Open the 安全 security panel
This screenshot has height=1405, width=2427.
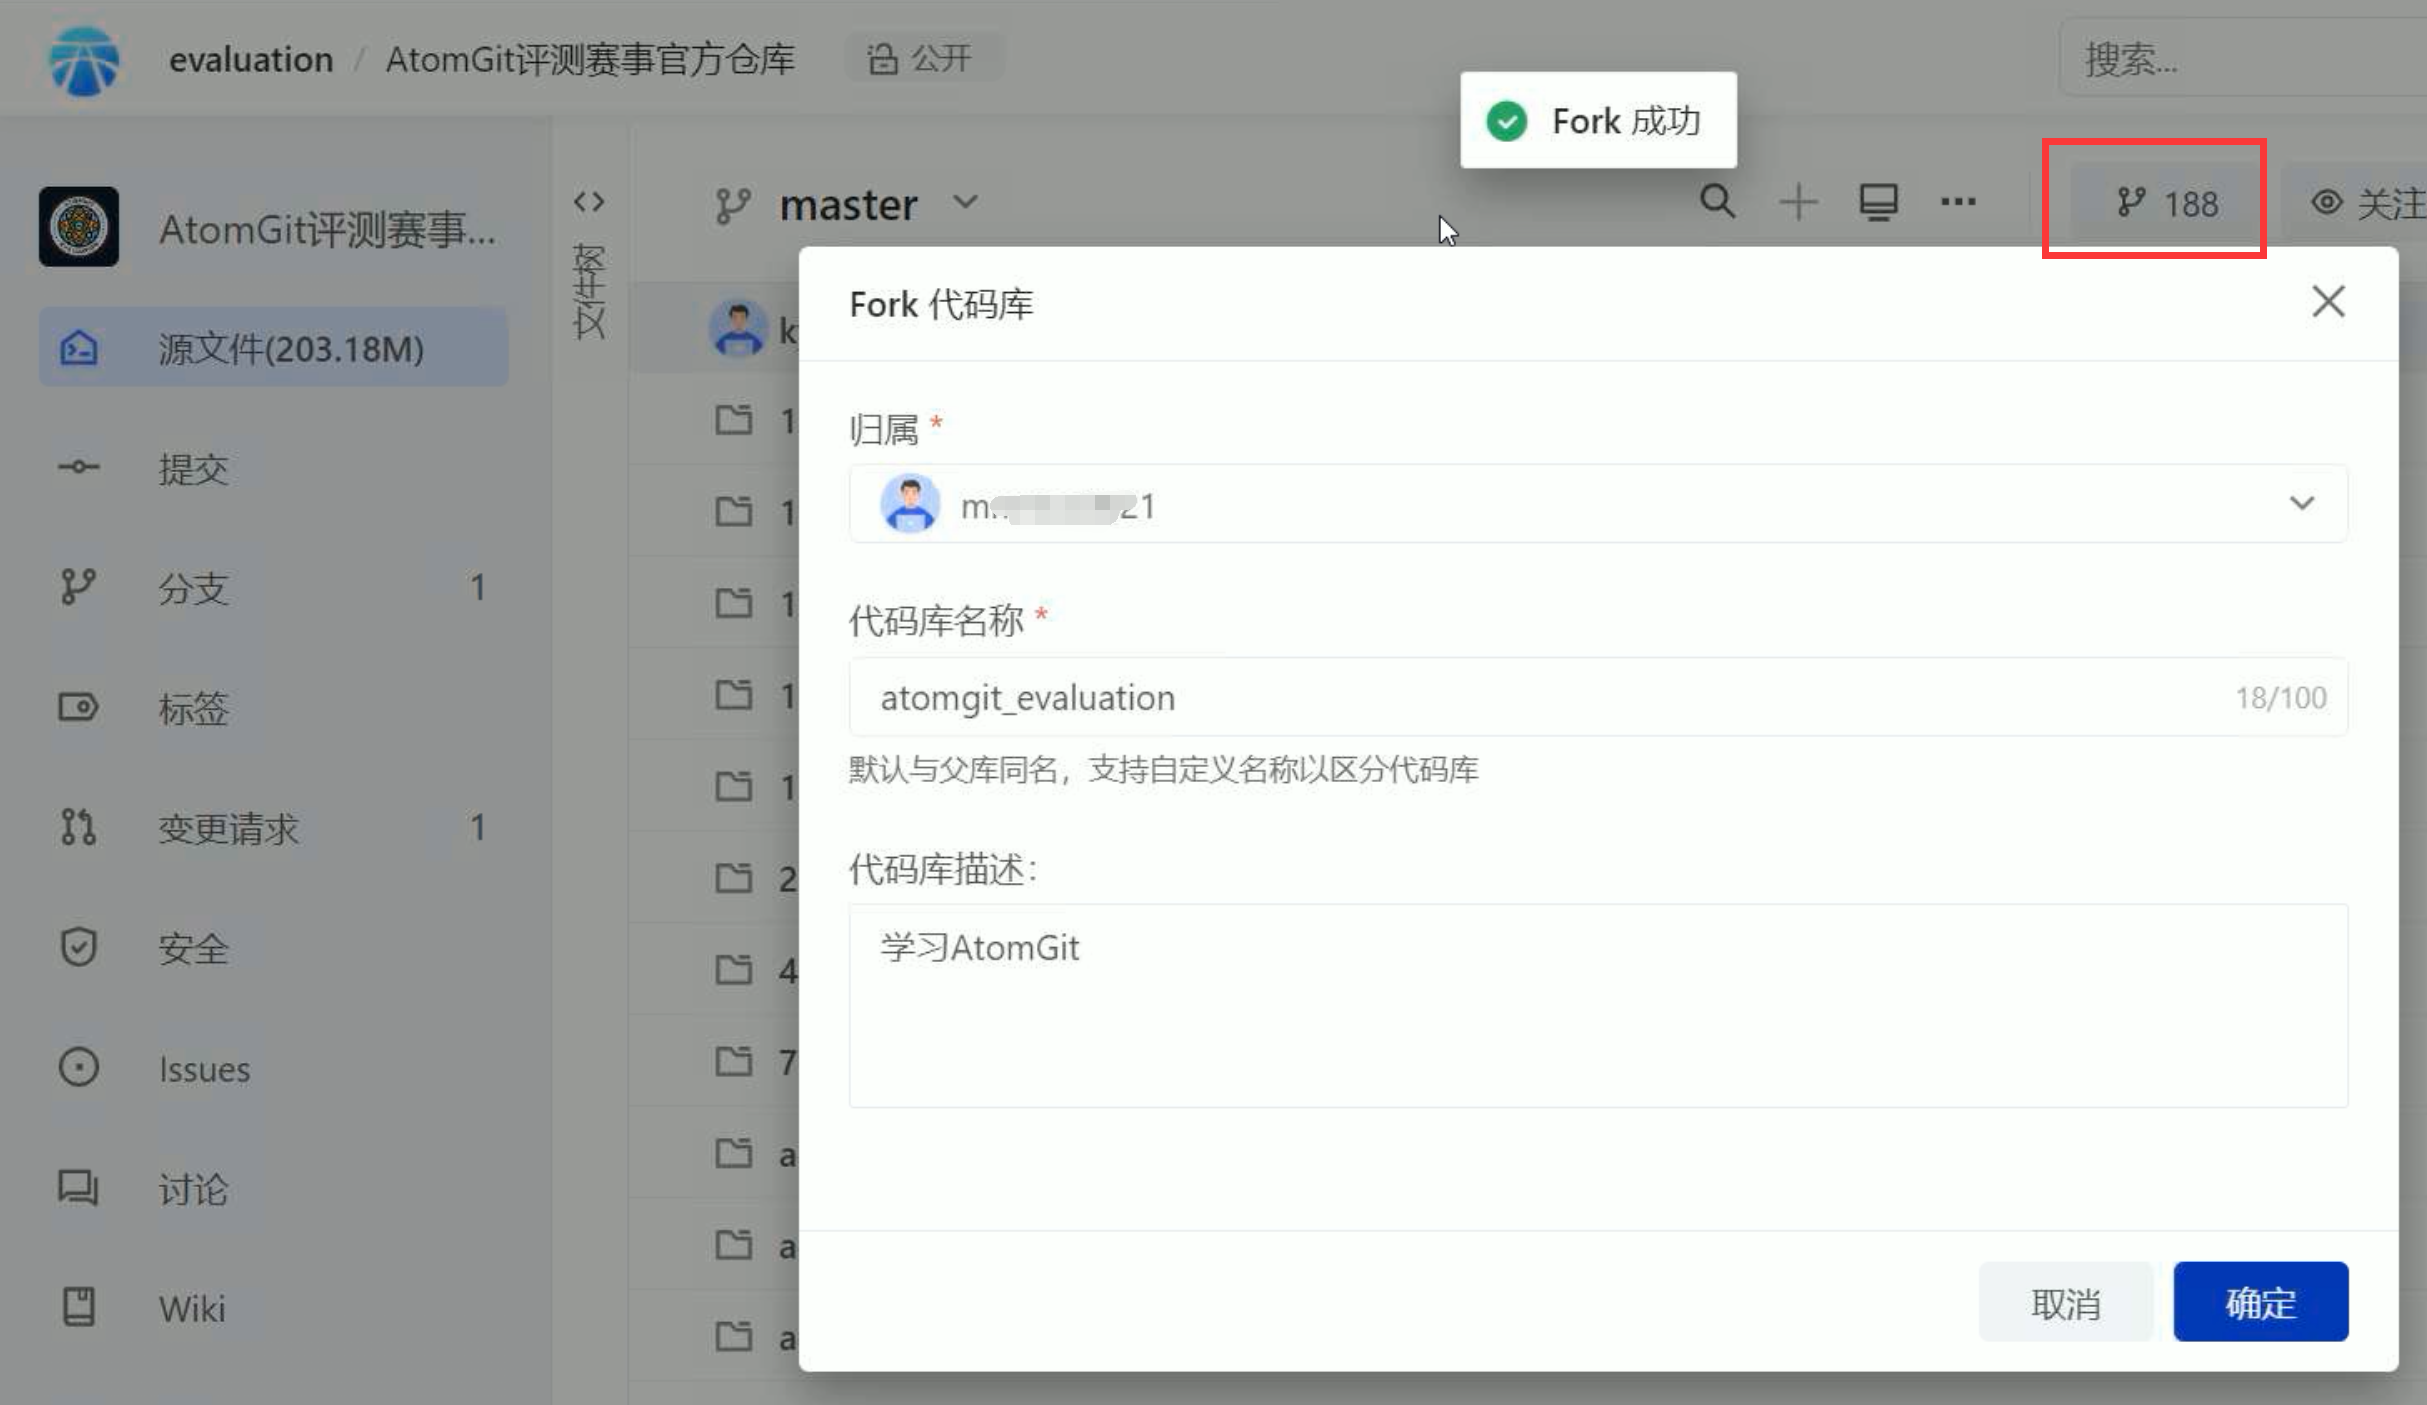click(193, 948)
